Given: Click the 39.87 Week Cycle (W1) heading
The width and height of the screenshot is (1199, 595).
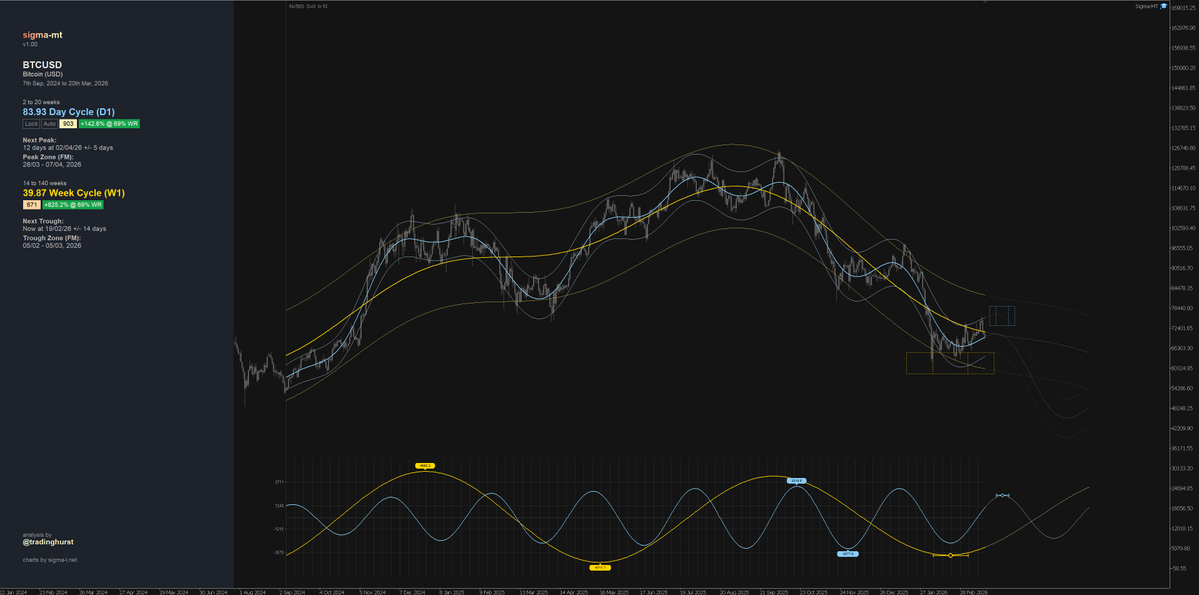Looking at the screenshot, I should [x=73, y=193].
